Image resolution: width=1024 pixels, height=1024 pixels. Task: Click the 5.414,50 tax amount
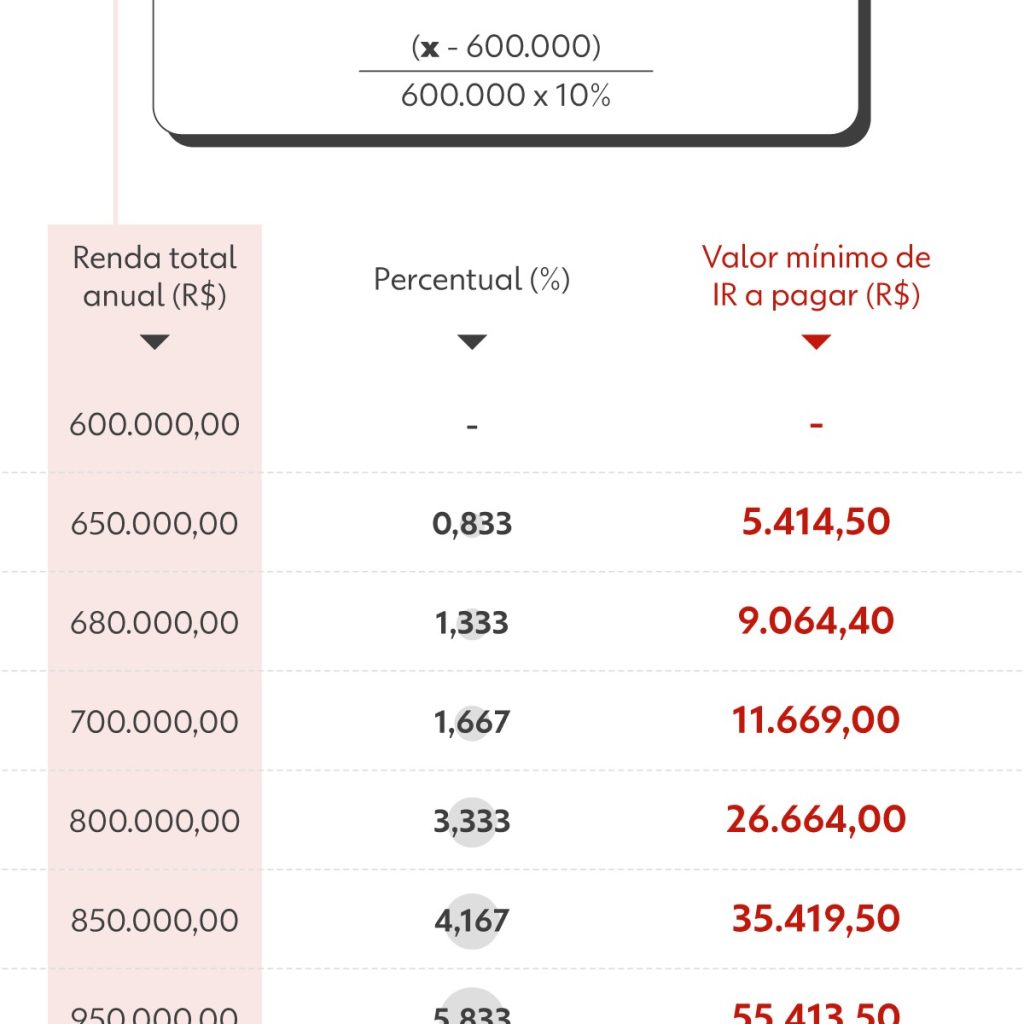point(816,522)
